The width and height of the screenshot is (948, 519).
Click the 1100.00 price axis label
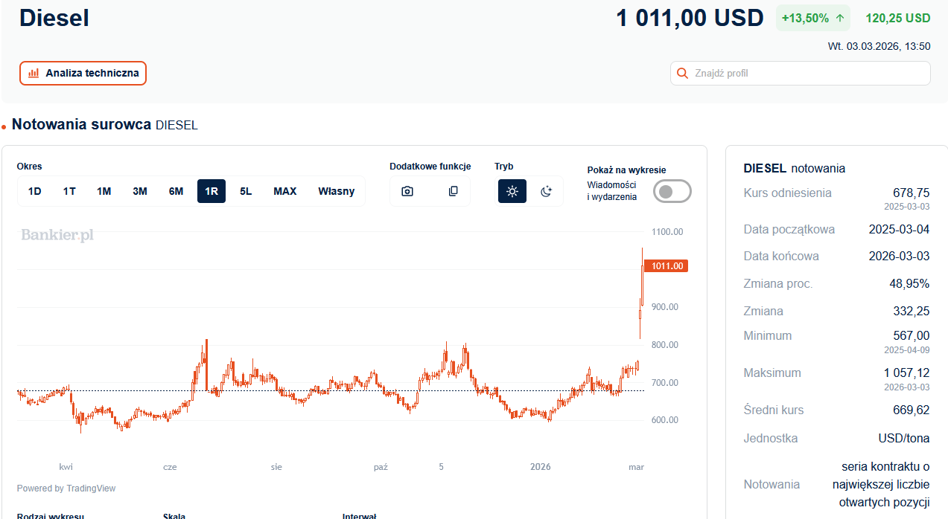pyautogui.click(x=667, y=232)
